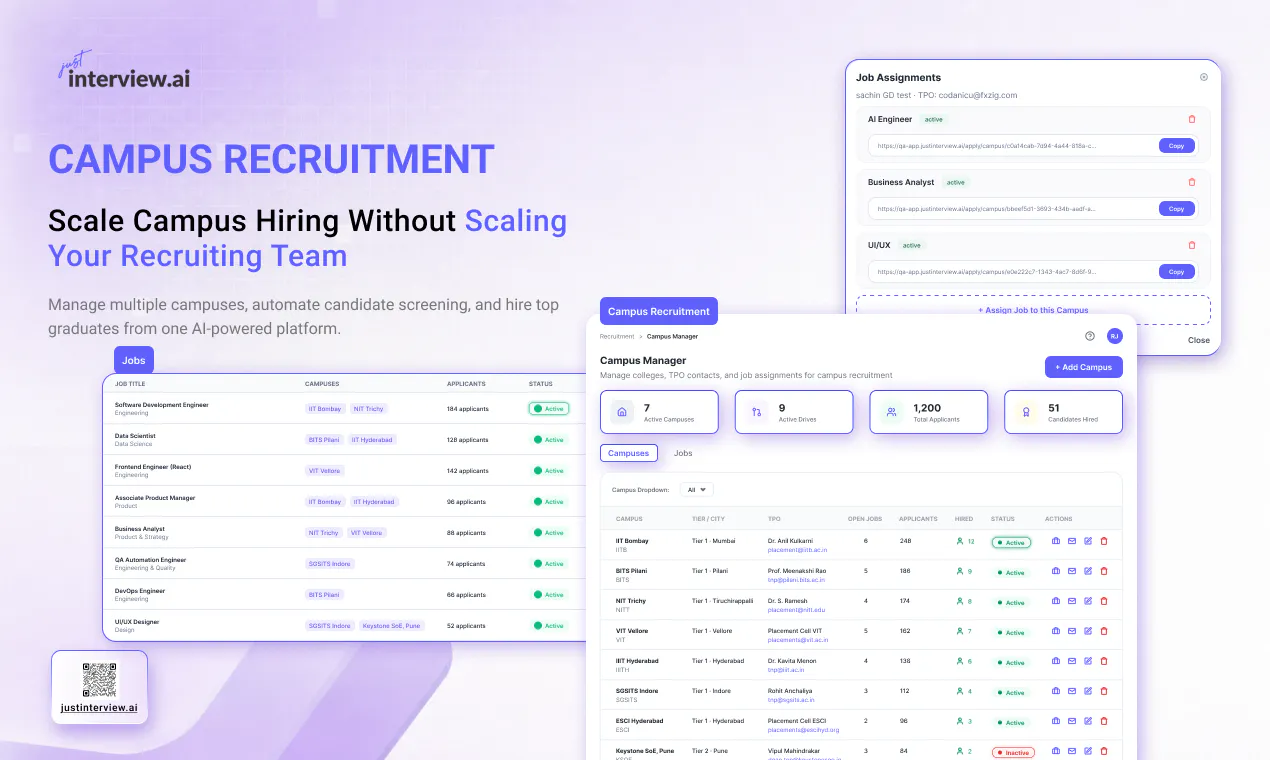The image size is (1270, 760).
Task: Remove UI/UX assignment with trash icon
Action: pyautogui.click(x=1191, y=245)
